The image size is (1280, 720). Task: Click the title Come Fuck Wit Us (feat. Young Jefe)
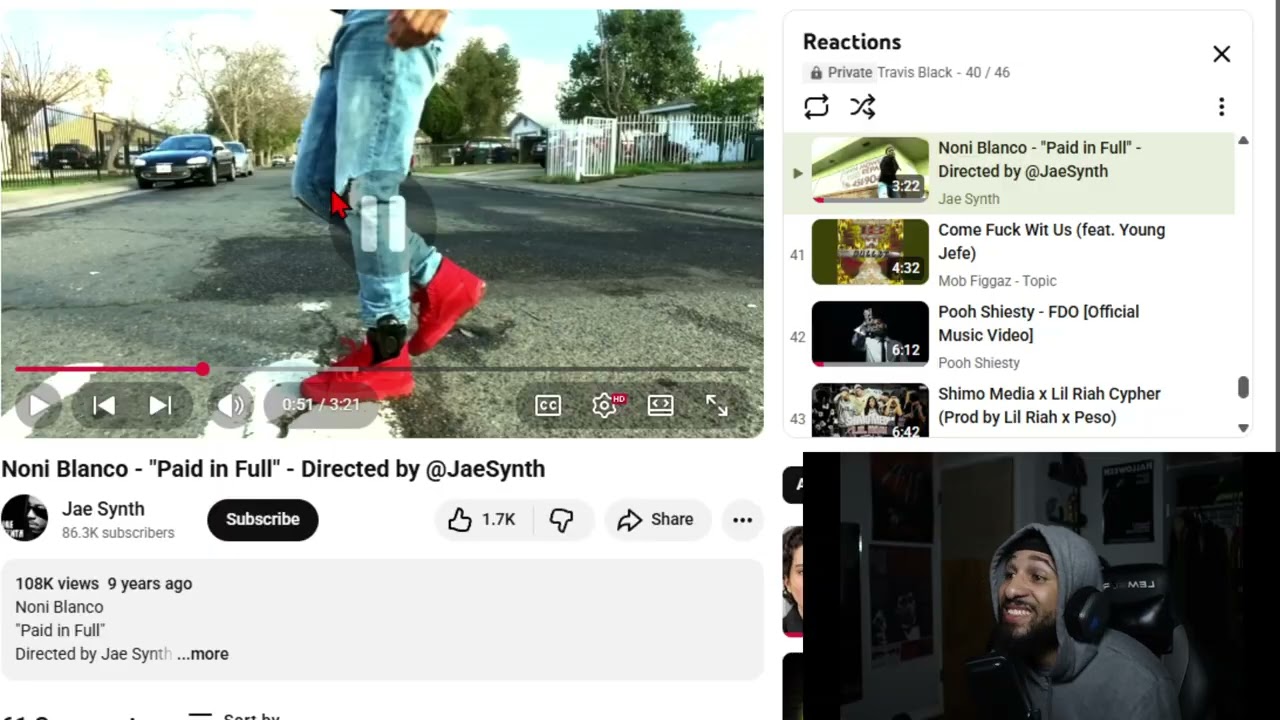point(1051,241)
